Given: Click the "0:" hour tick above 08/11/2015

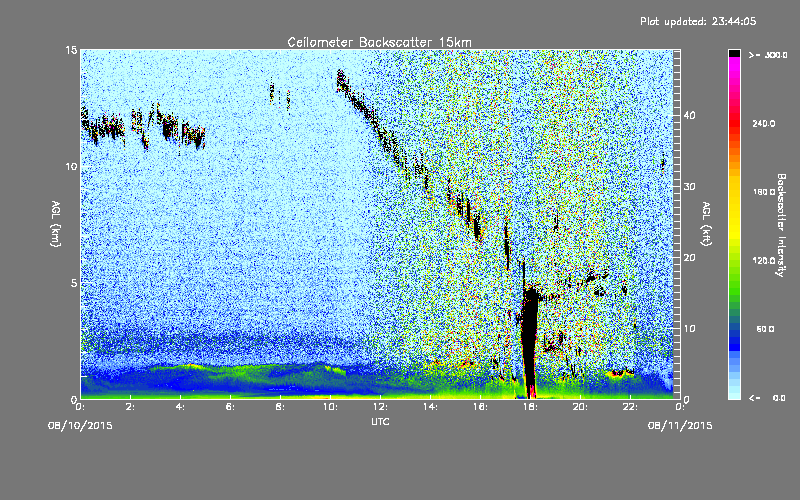Looking at the screenshot, I should pos(680,407).
